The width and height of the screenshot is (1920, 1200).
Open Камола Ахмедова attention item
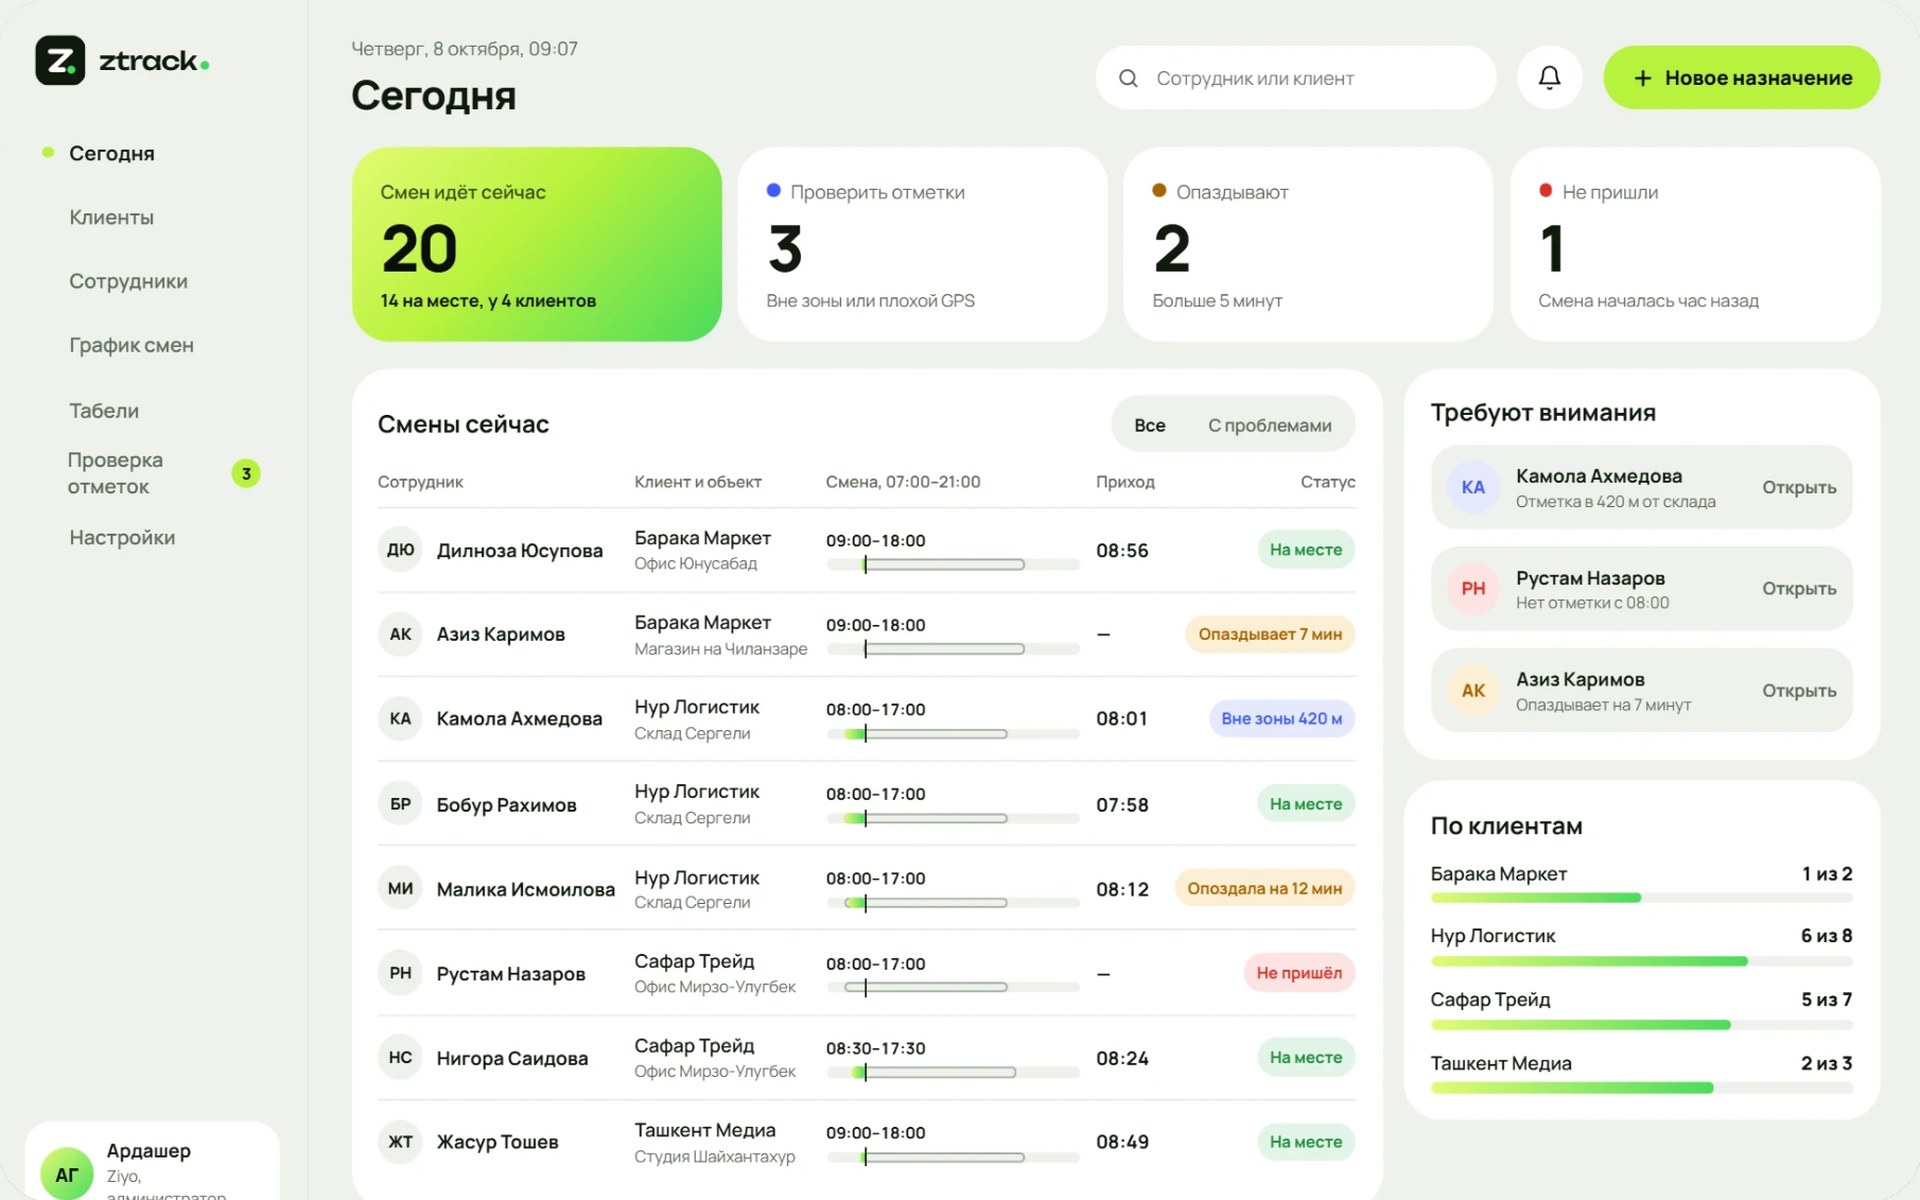tap(1641, 487)
